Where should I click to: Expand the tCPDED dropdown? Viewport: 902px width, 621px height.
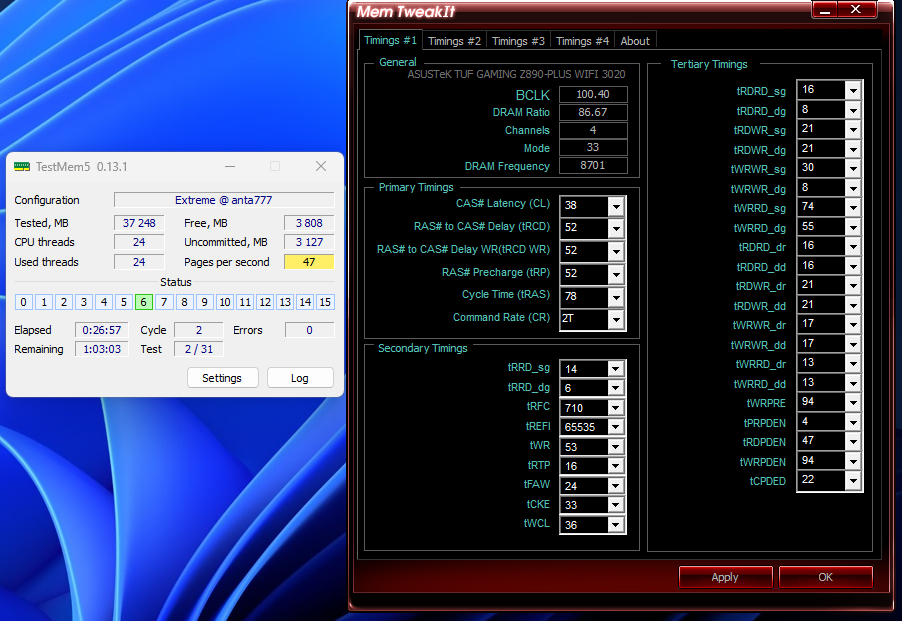pyautogui.click(x=853, y=480)
